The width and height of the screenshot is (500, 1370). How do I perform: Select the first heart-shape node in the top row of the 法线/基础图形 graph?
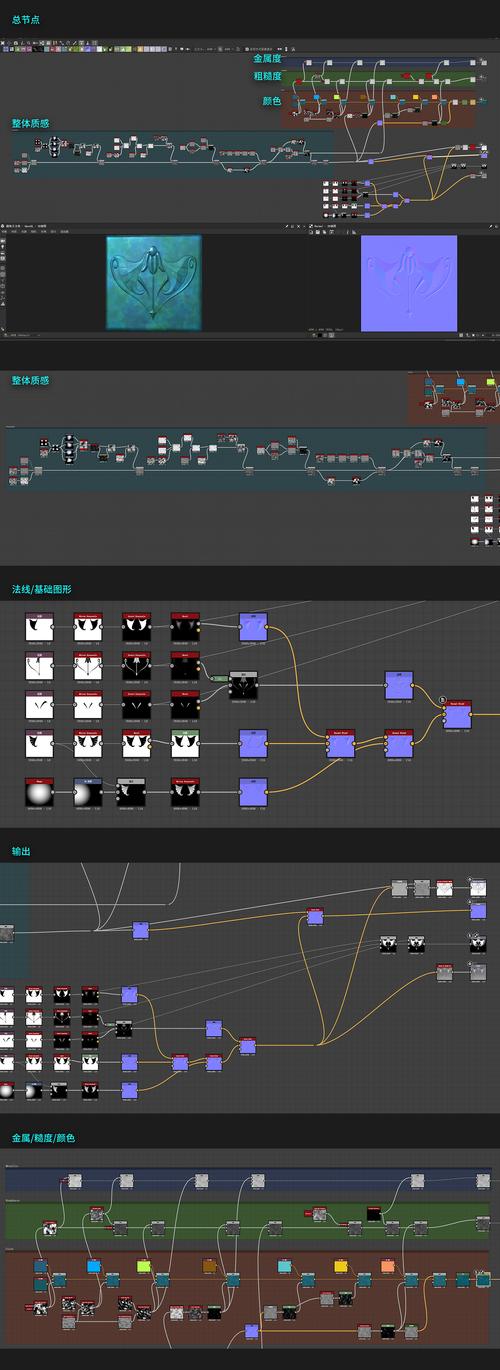click(38, 627)
